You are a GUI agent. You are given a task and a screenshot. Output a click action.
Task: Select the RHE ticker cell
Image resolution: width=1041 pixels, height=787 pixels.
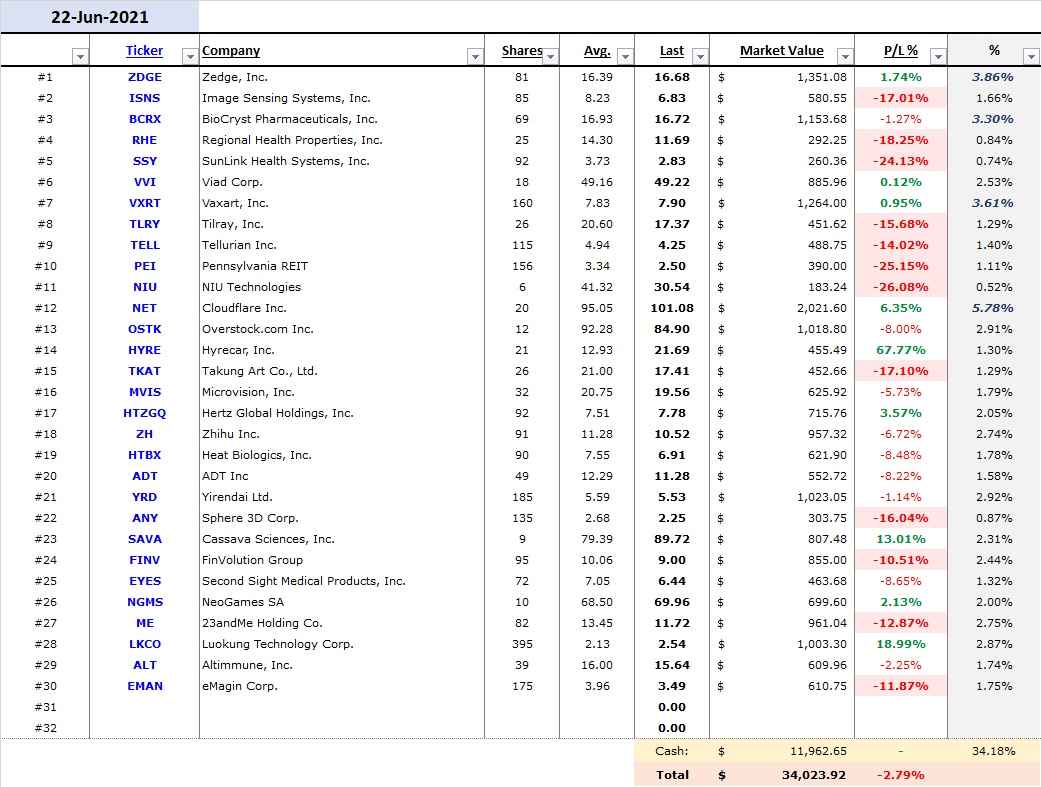pyautogui.click(x=145, y=140)
